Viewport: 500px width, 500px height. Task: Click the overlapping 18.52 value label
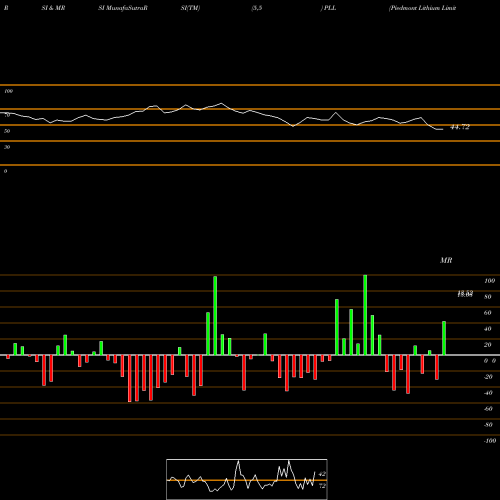pyautogui.click(x=465, y=294)
